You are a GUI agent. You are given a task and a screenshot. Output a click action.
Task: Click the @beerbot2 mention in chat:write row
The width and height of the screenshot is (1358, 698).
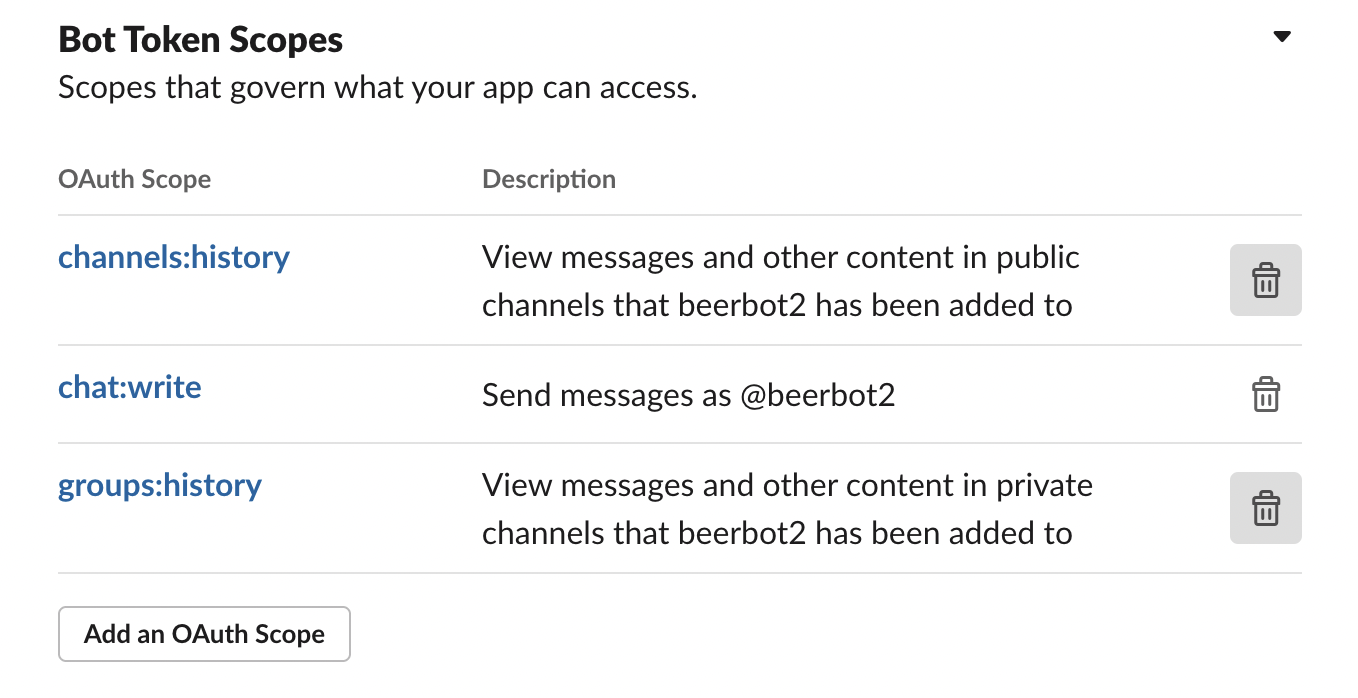pyautogui.click(x=817, y=395)
